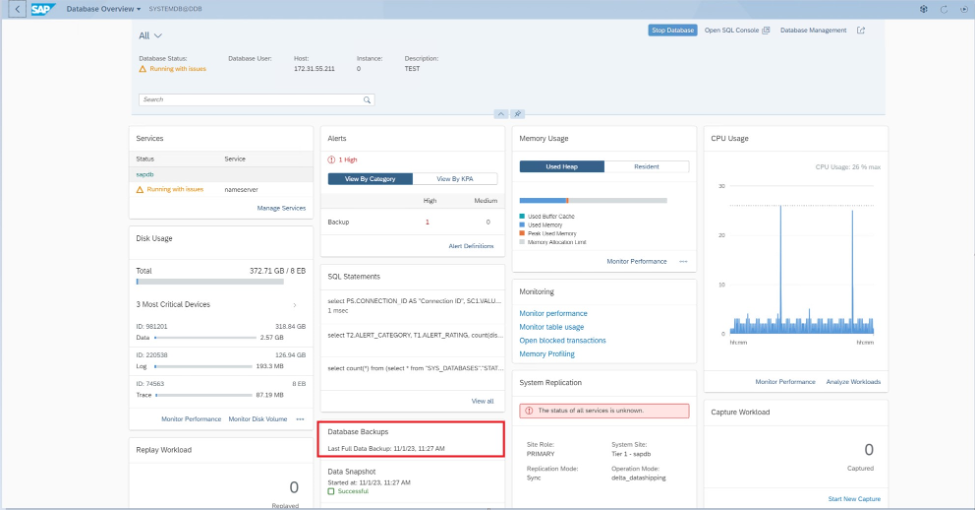Open the Database Backups card title
The image size is (977, 510).
(x=358, y=432)
